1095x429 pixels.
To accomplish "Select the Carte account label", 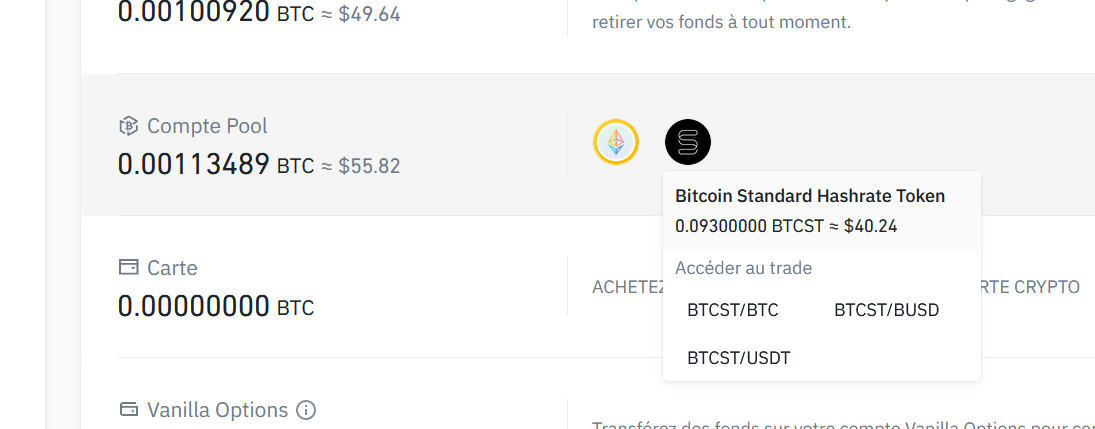I will 172,268.
